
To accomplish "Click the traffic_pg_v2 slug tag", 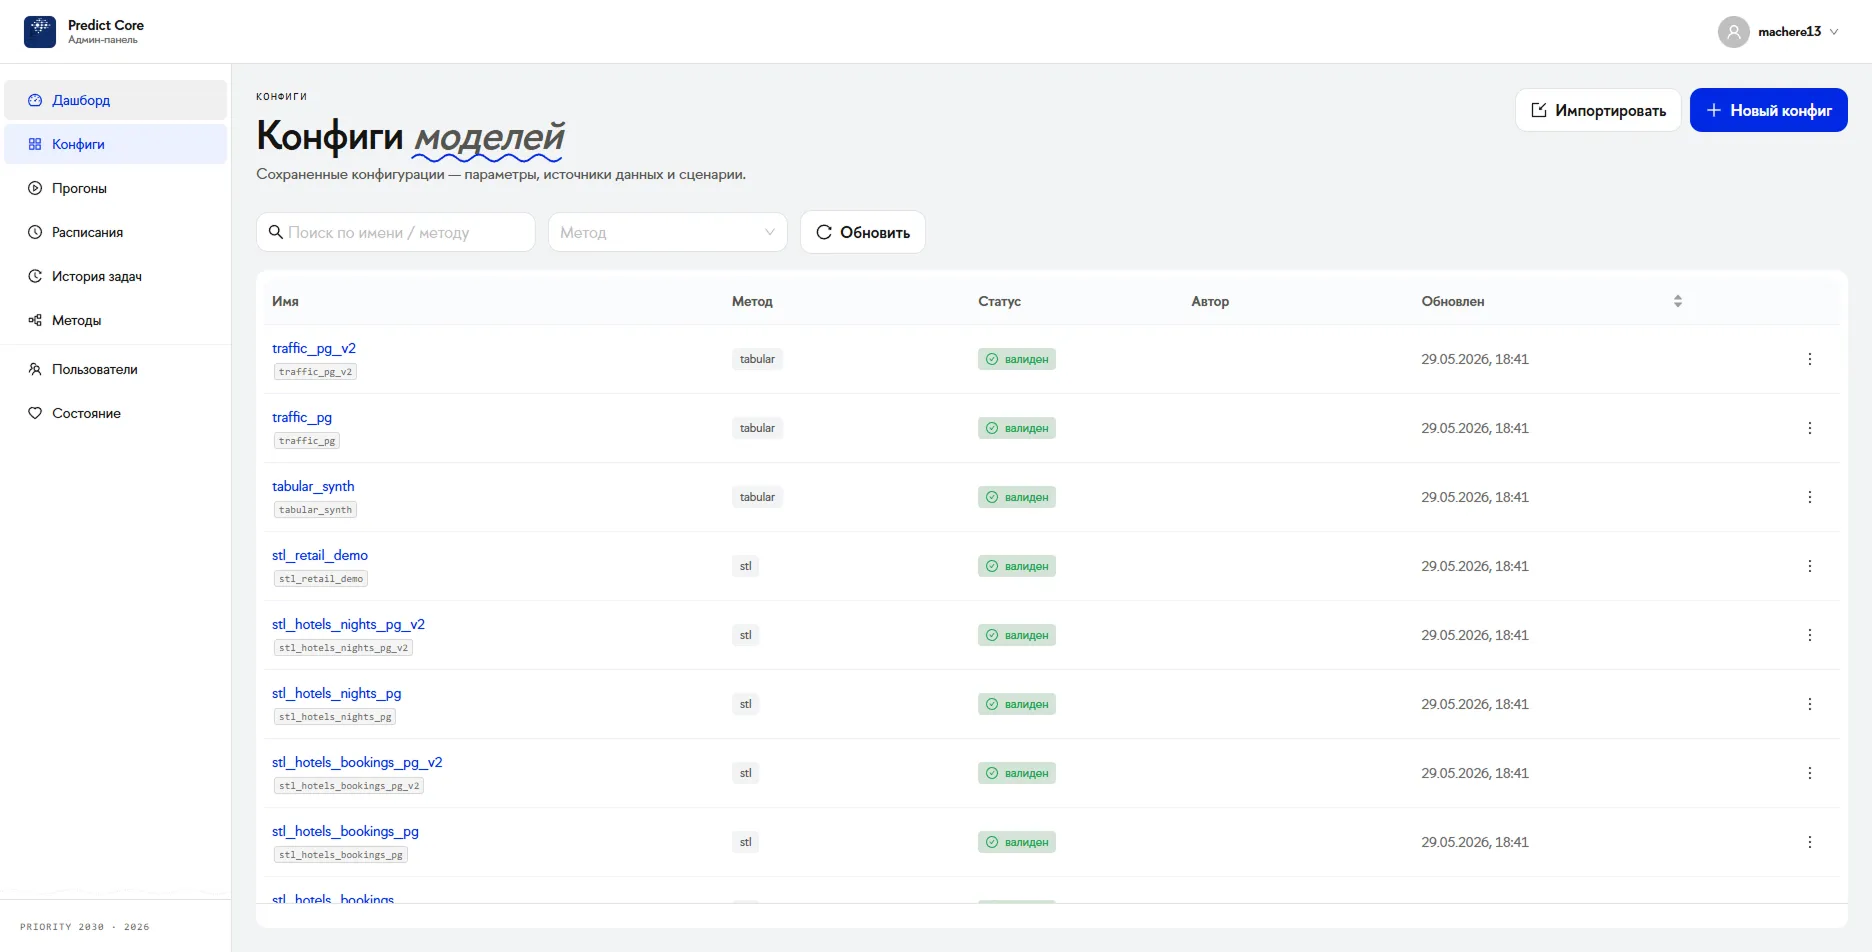I will pos(315,372).
